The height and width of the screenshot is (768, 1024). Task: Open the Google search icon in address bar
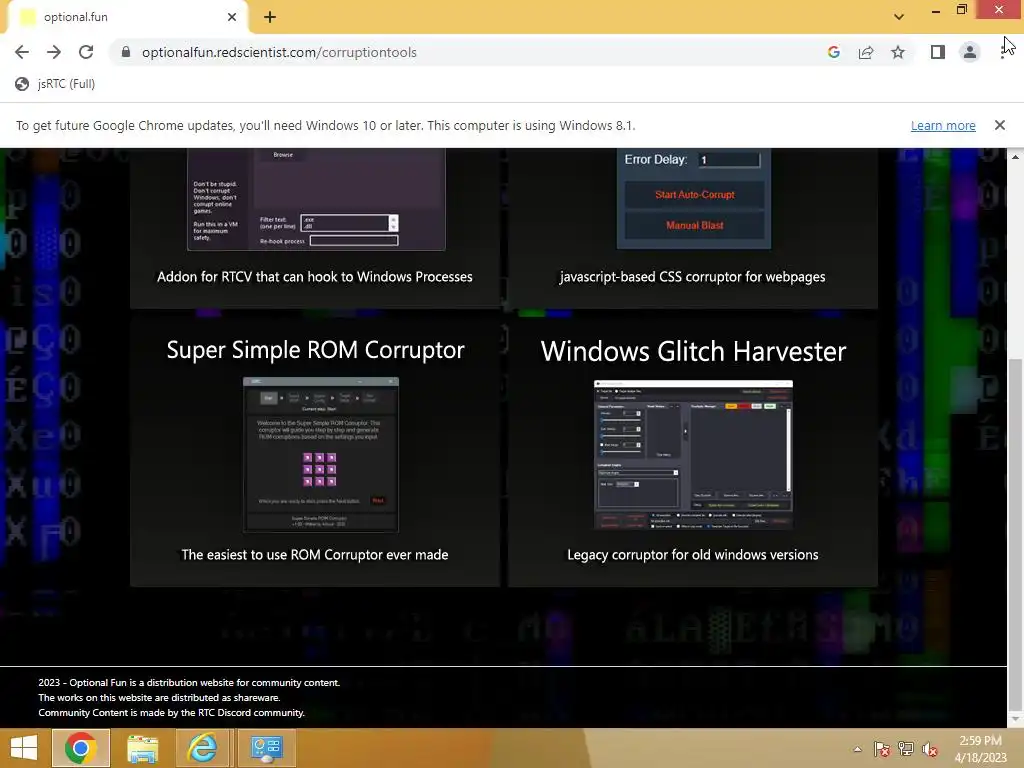pyautogui.click(x=833, y=52)
